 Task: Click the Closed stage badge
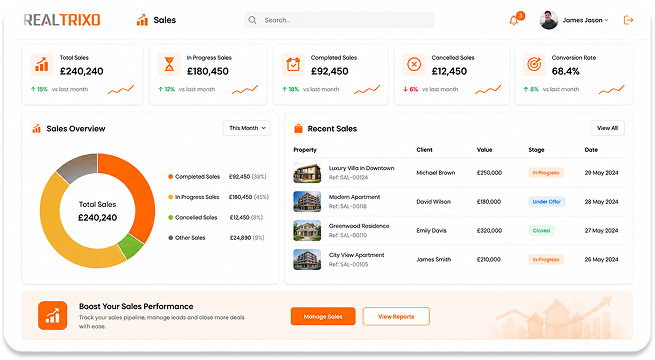pyautogui.click(x=541, y=231)
